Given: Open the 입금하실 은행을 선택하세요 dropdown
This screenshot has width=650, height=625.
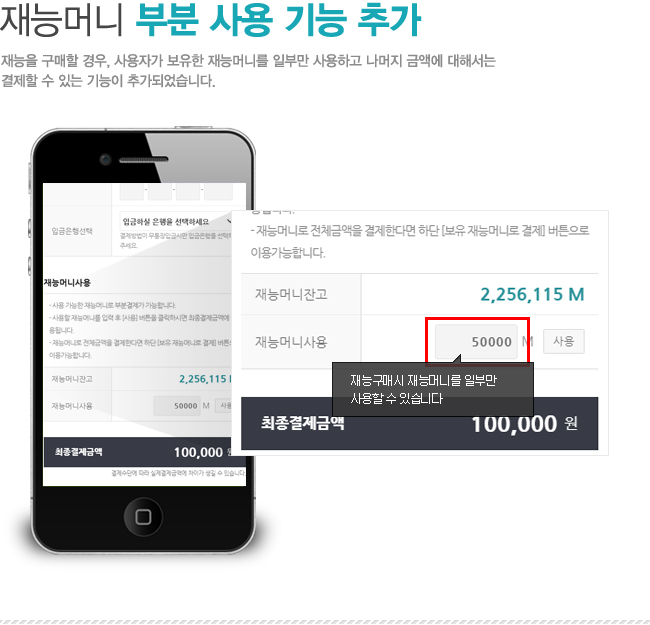Looking at the screenshot, I should coord(176,222).
